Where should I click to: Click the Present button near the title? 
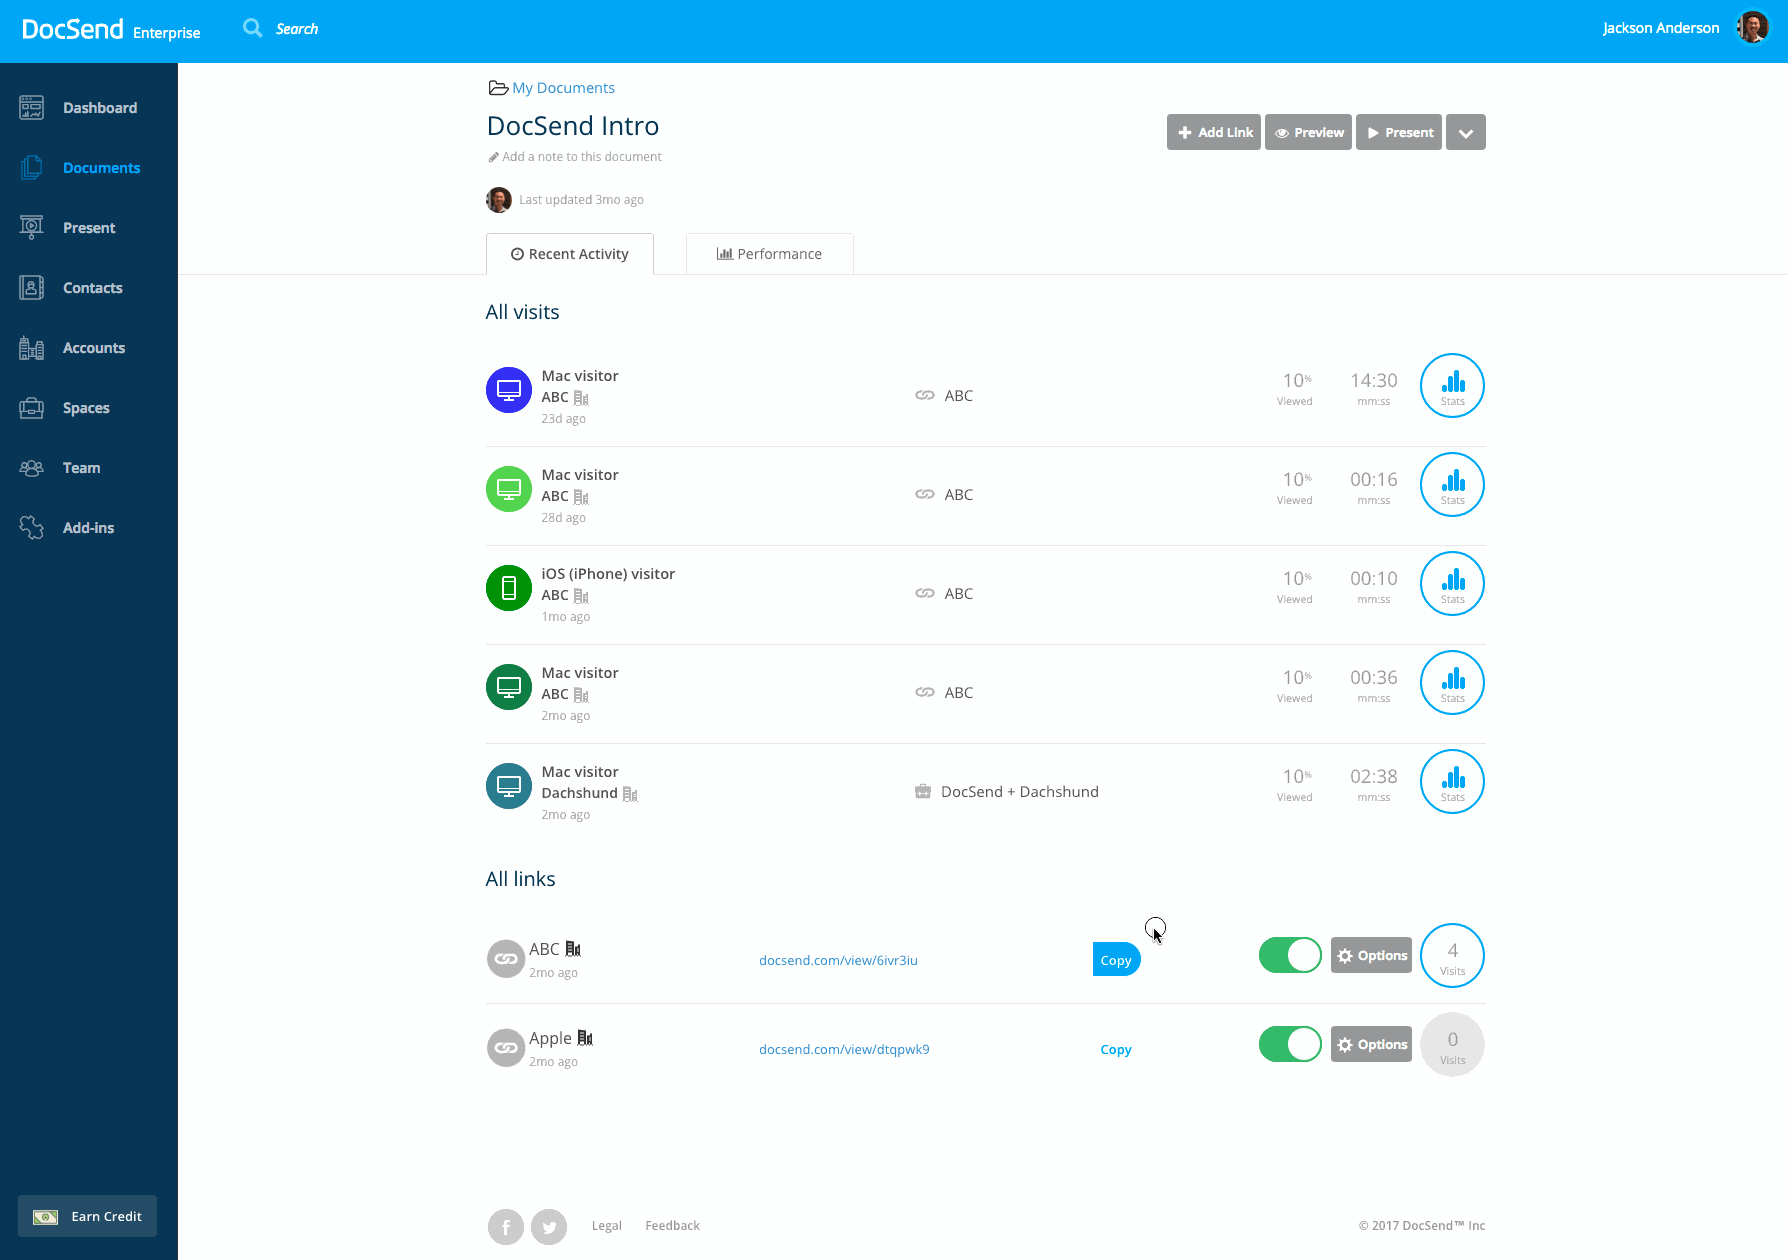coord(1399,132)
